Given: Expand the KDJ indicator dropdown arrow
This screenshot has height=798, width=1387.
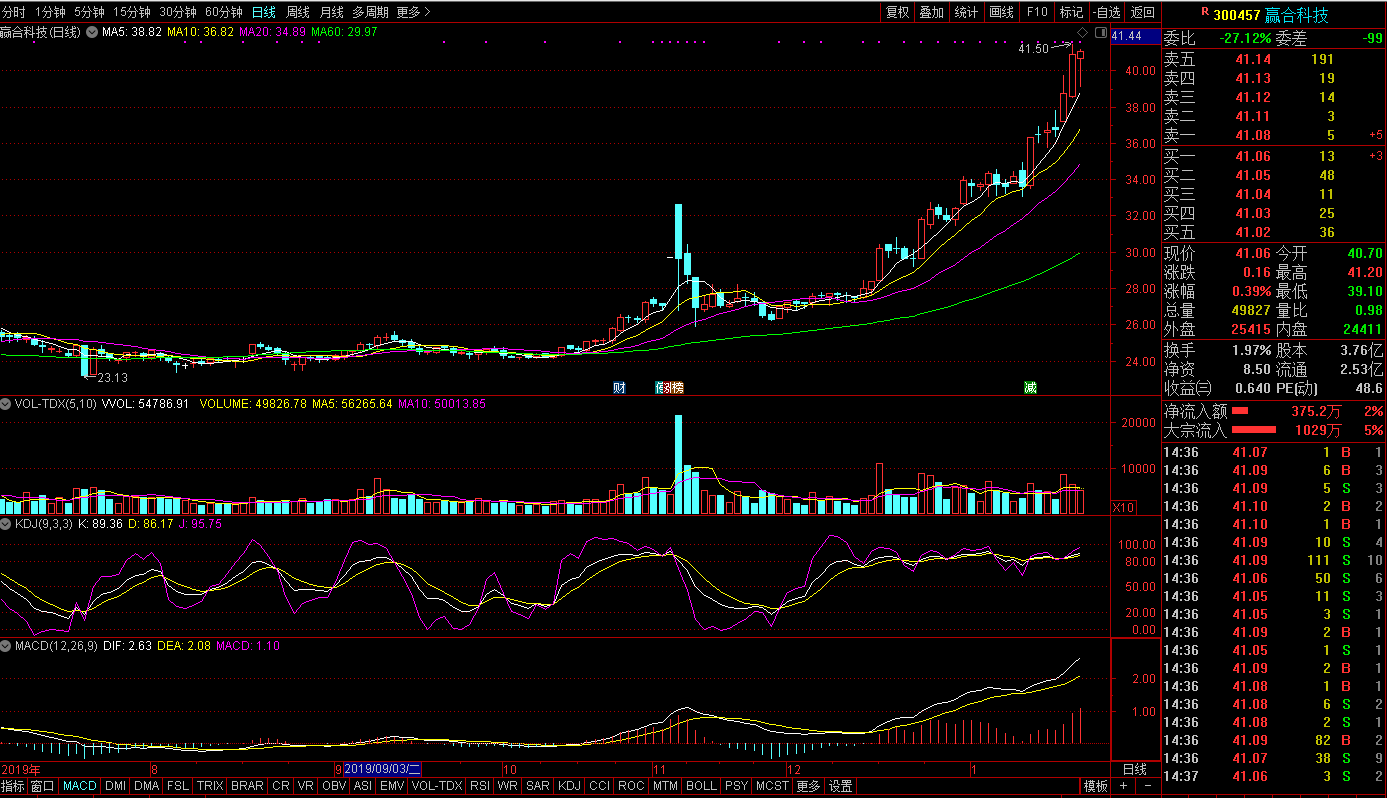Looking at the screenshot, I should coord(6,523).
